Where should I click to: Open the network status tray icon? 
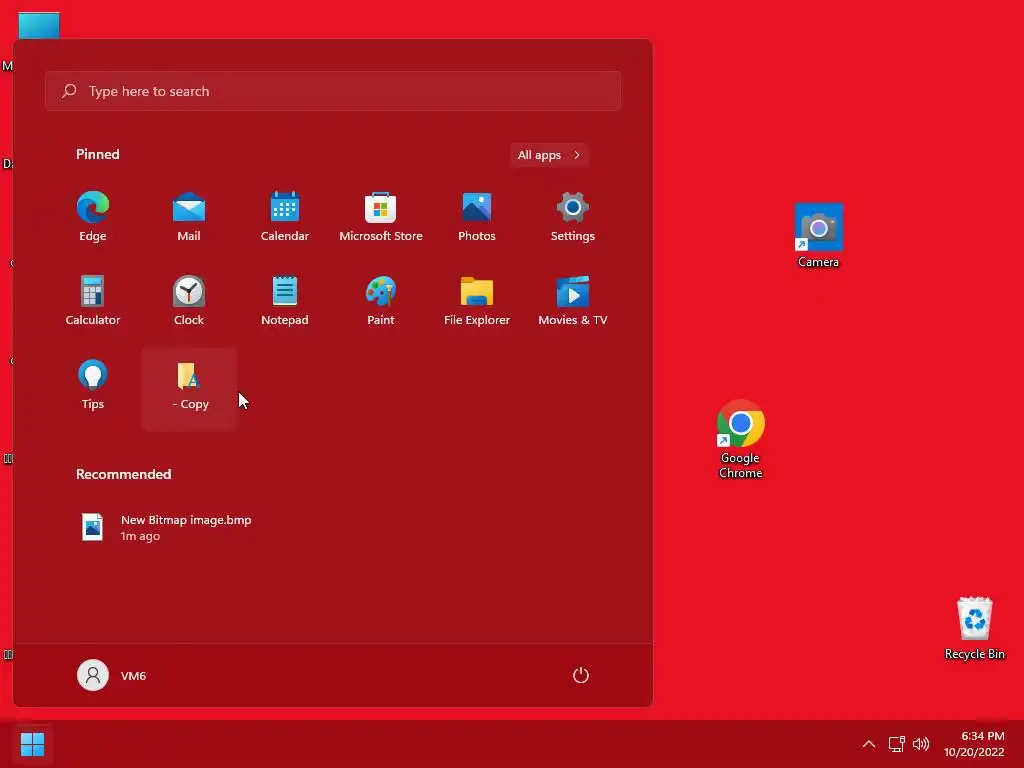[896, 744]
